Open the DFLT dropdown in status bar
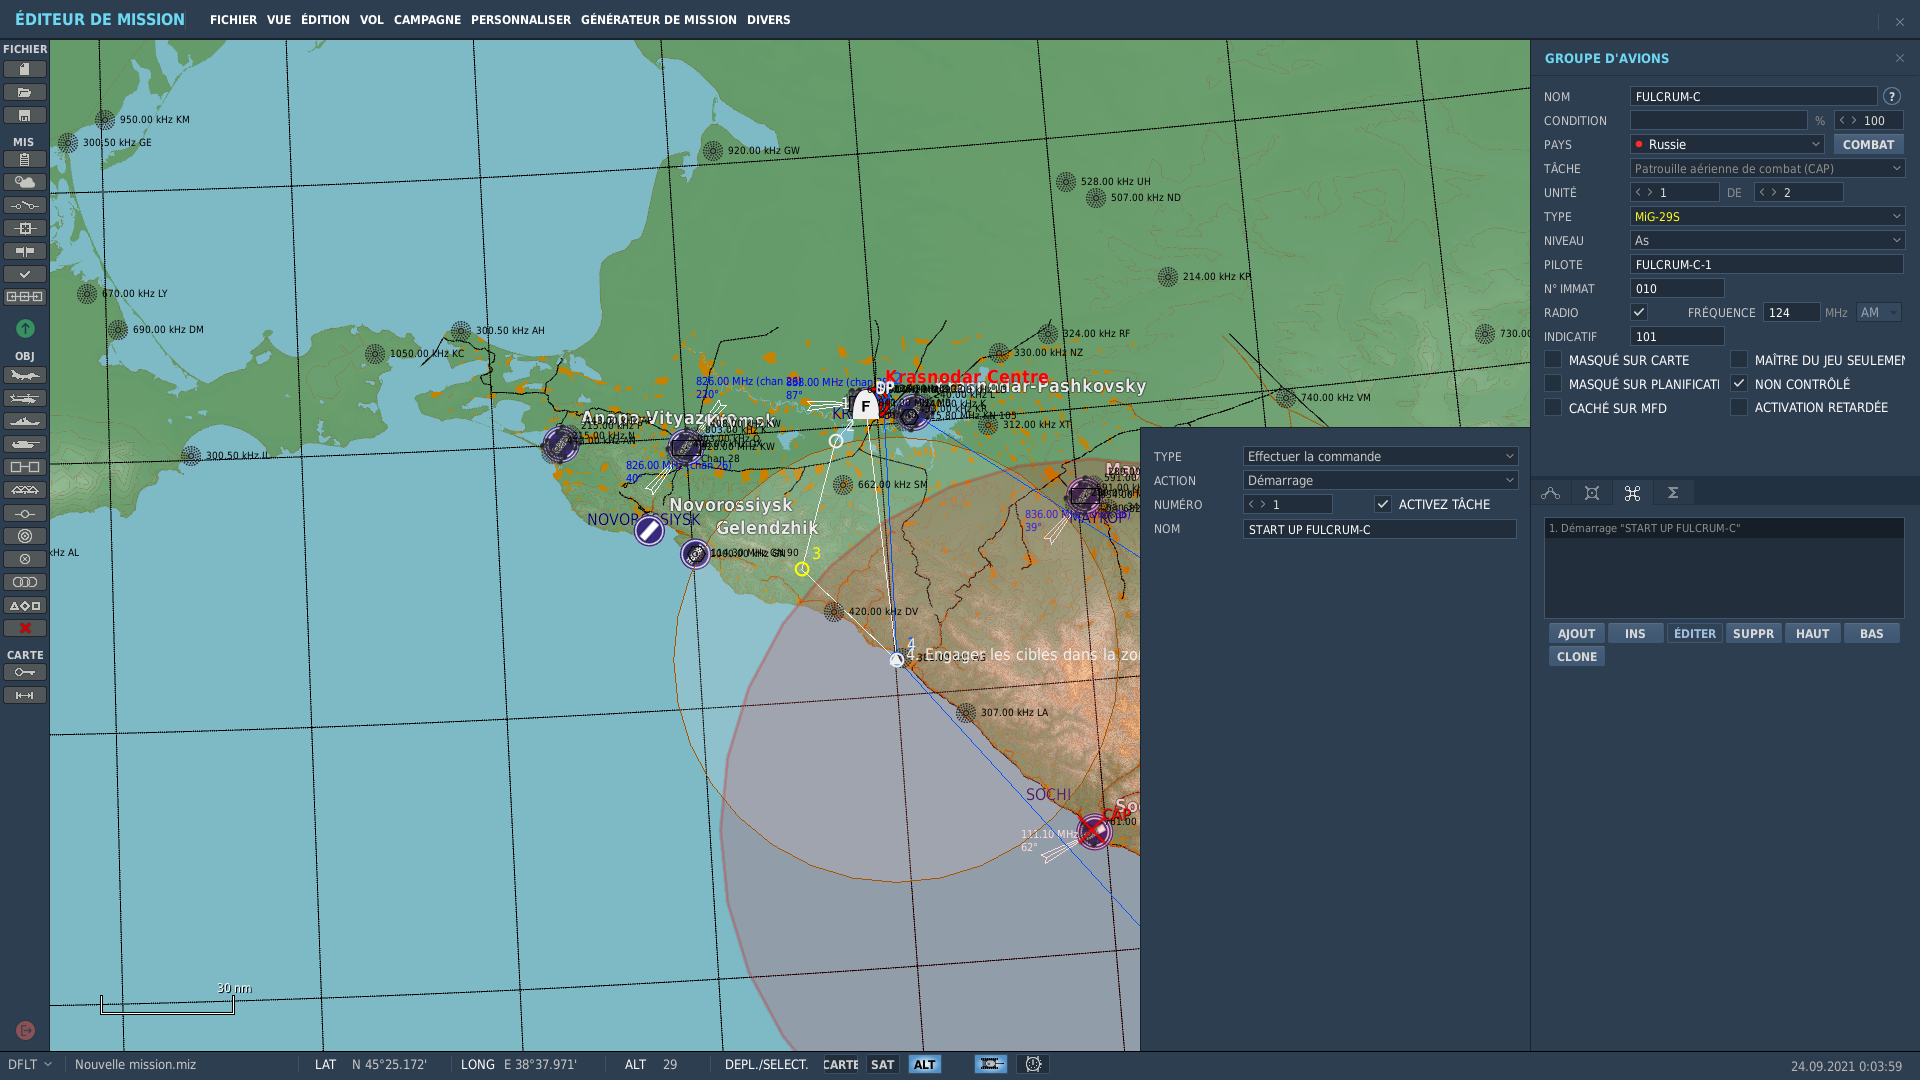Viewport: 1920px width, 1080px height. [30, 1064]
